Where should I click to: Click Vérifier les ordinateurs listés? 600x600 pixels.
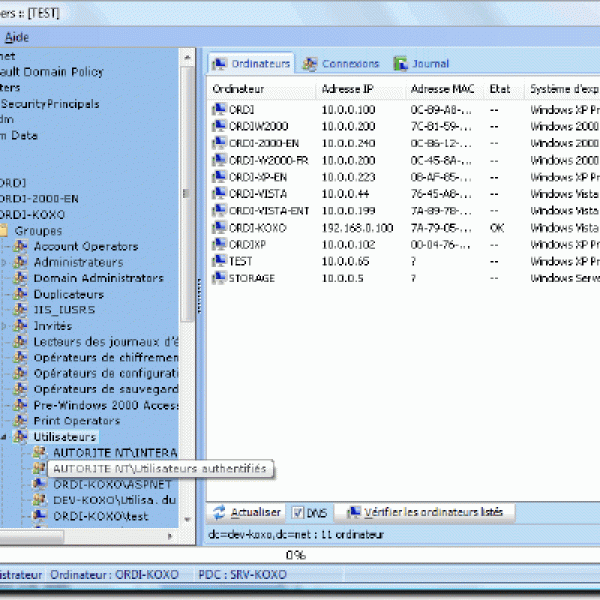coord(425,512)
